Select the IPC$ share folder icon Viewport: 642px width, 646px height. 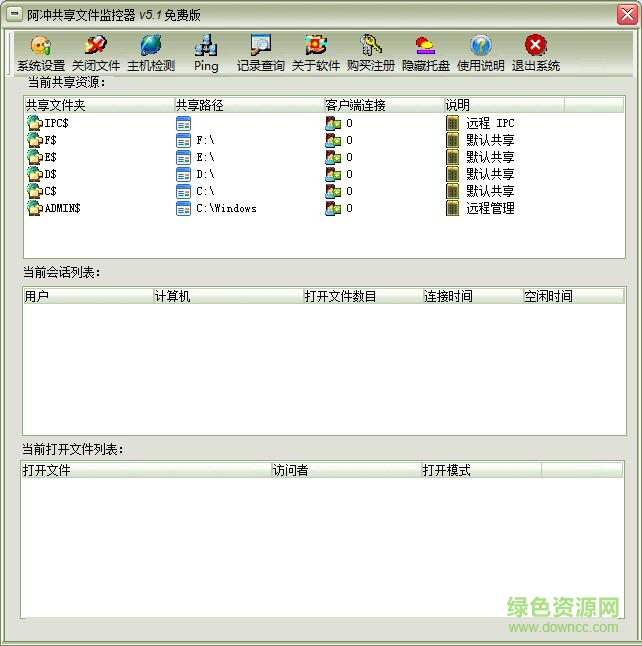point(35,123)
